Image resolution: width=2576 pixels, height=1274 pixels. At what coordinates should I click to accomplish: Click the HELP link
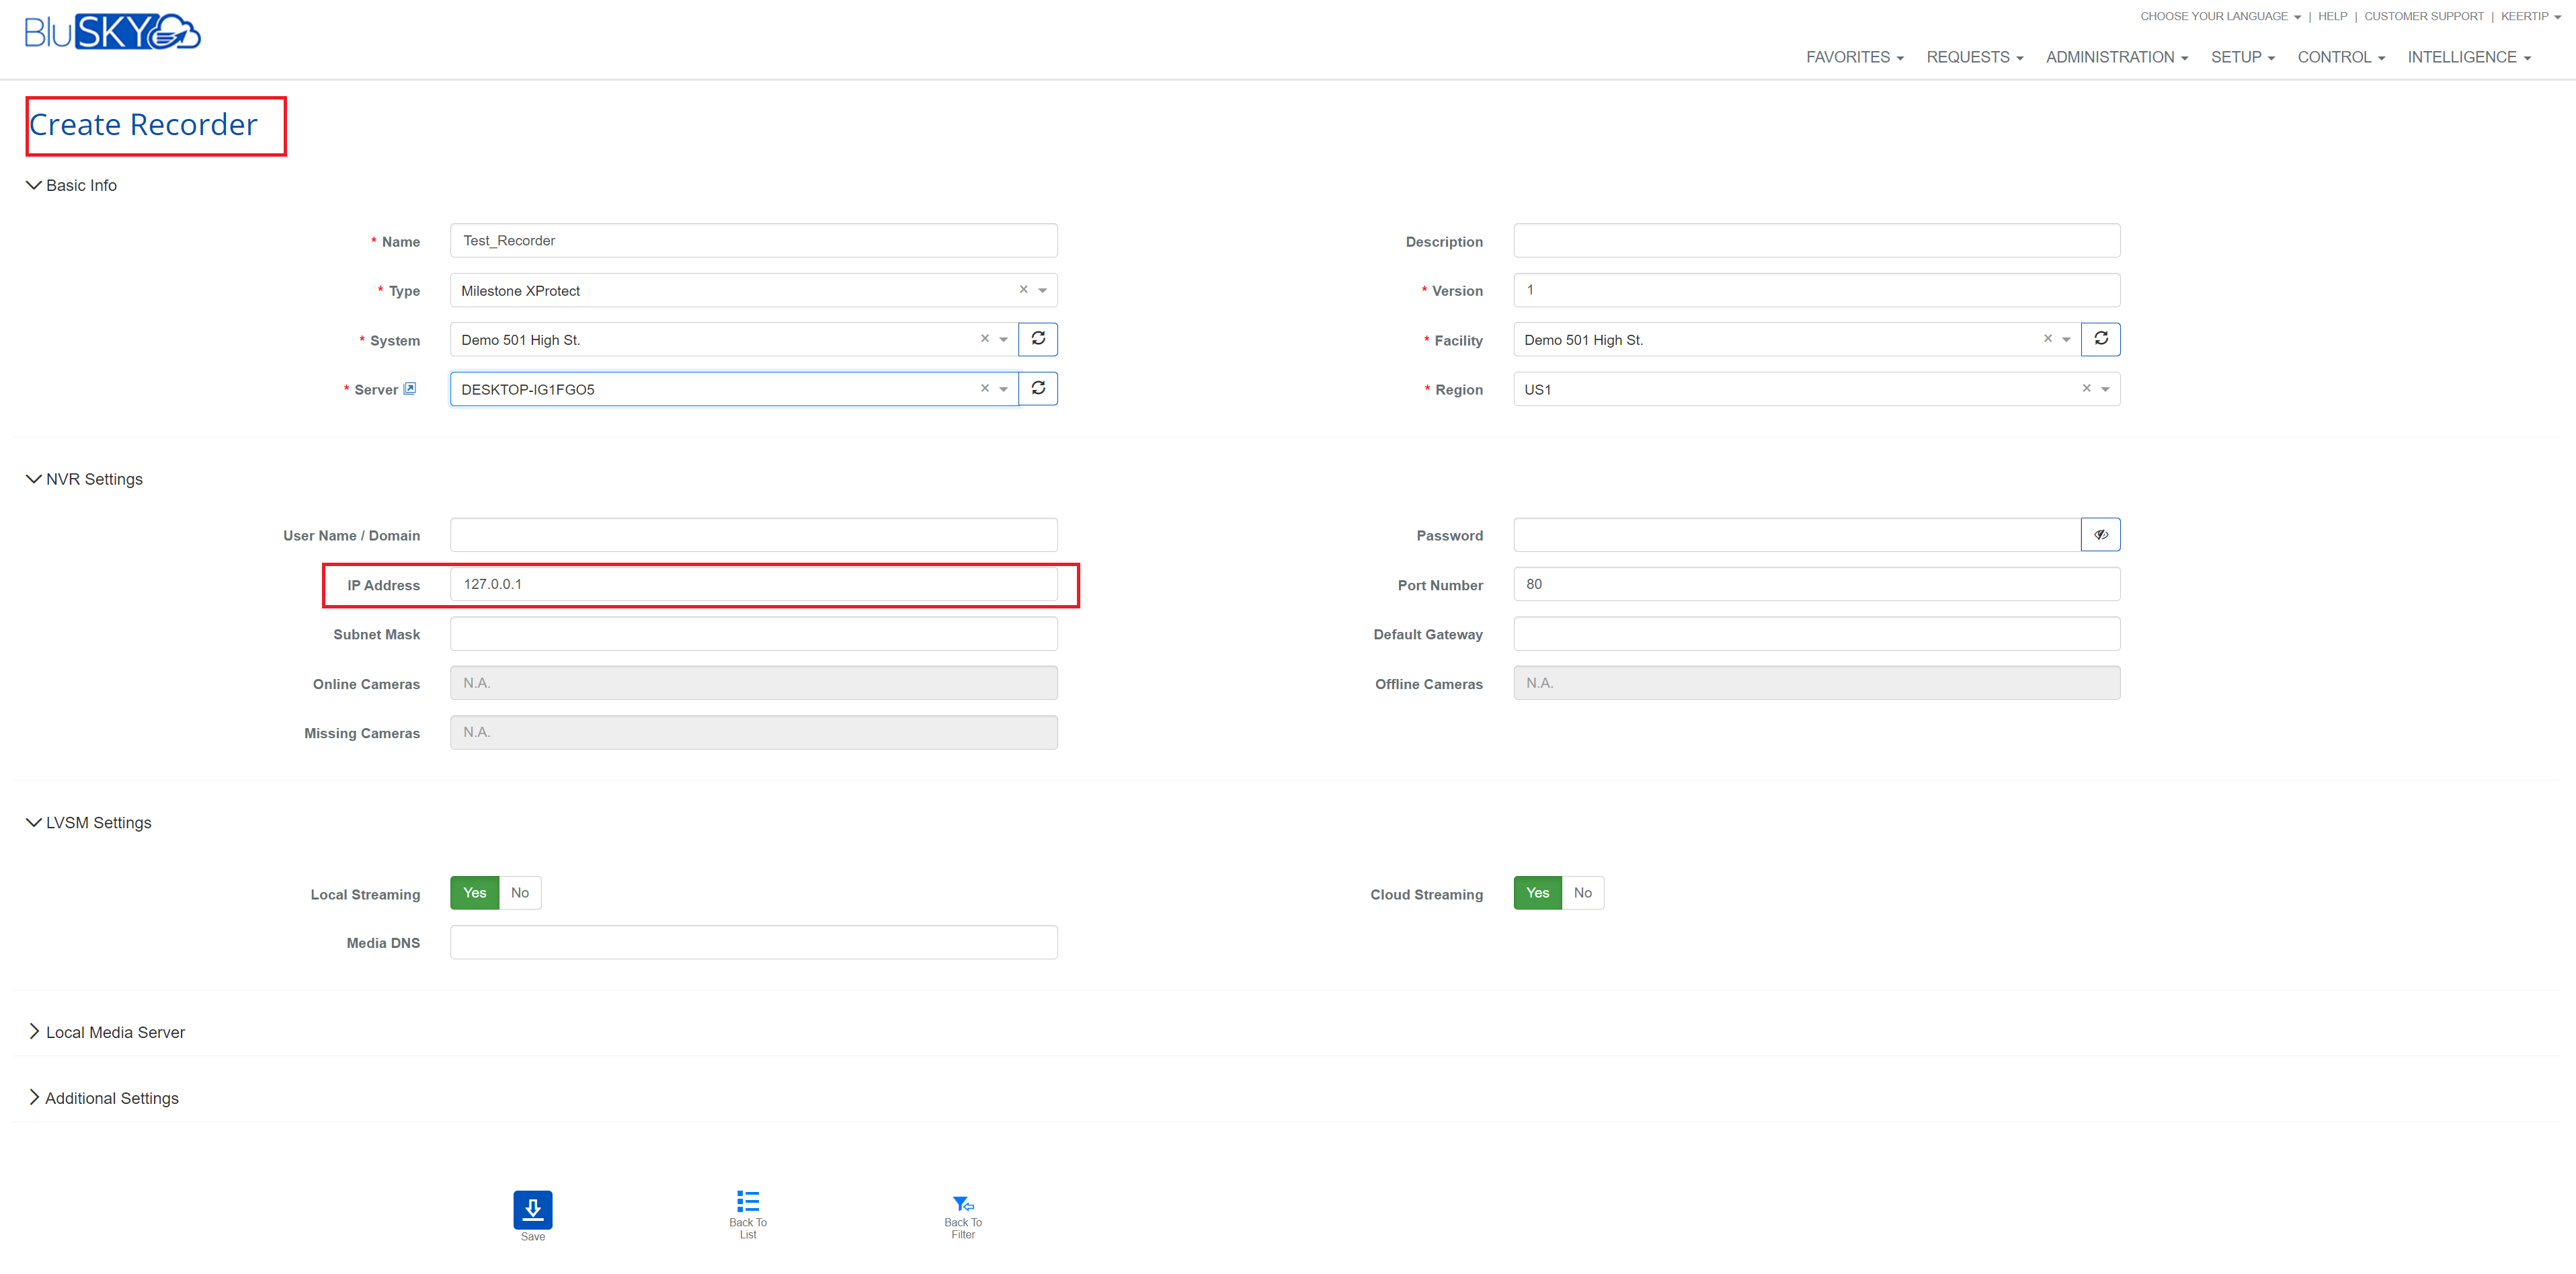tap(2332, 16)
